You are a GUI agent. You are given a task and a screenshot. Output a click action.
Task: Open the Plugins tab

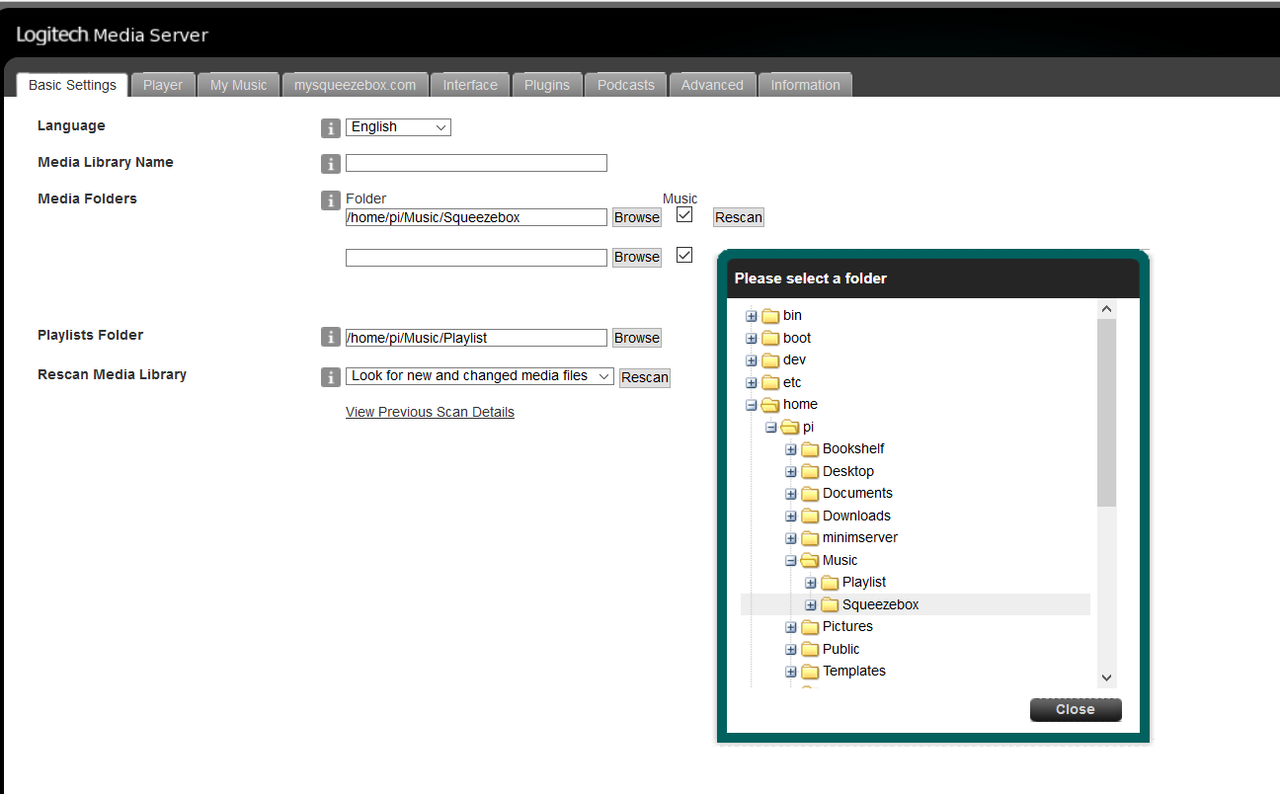click(x=547, y=85)
